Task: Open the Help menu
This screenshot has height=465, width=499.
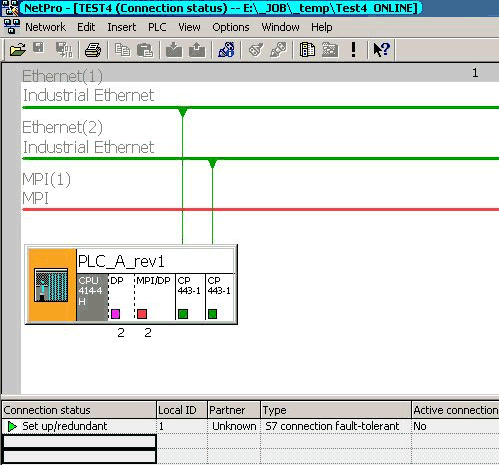Action: coord(321,27)
